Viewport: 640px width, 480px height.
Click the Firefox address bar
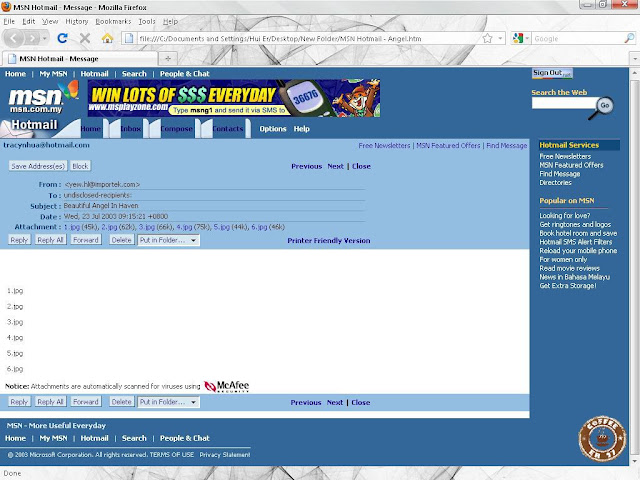(x=309, y=38)
